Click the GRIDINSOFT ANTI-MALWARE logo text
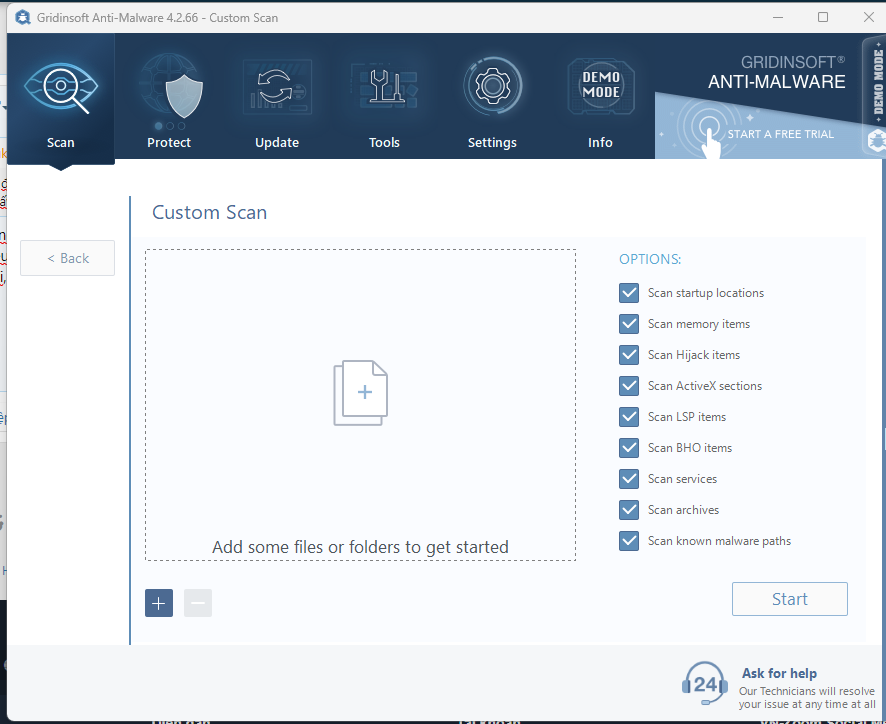 pos(777,72)
